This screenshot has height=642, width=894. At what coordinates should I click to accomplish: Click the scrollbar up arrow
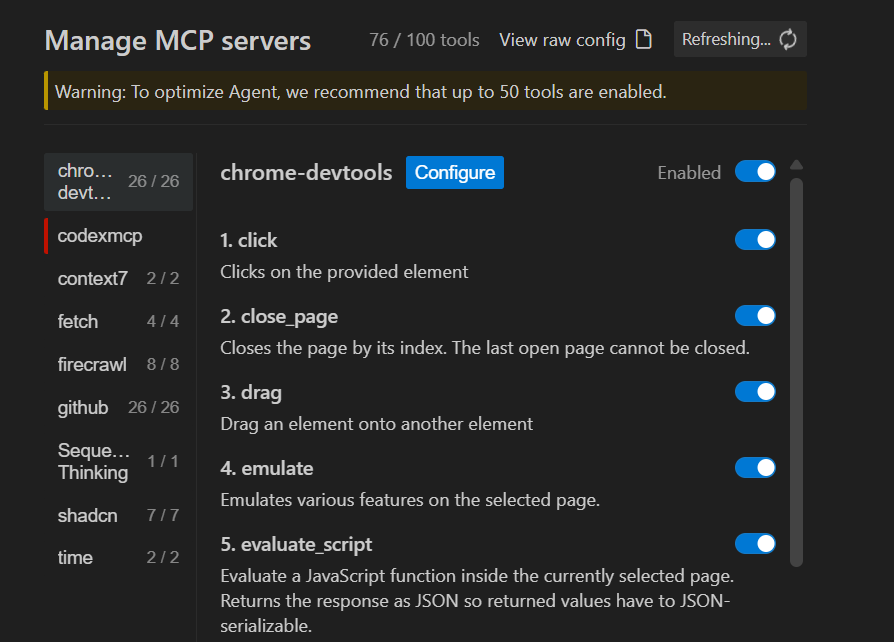tap(797, 165)
